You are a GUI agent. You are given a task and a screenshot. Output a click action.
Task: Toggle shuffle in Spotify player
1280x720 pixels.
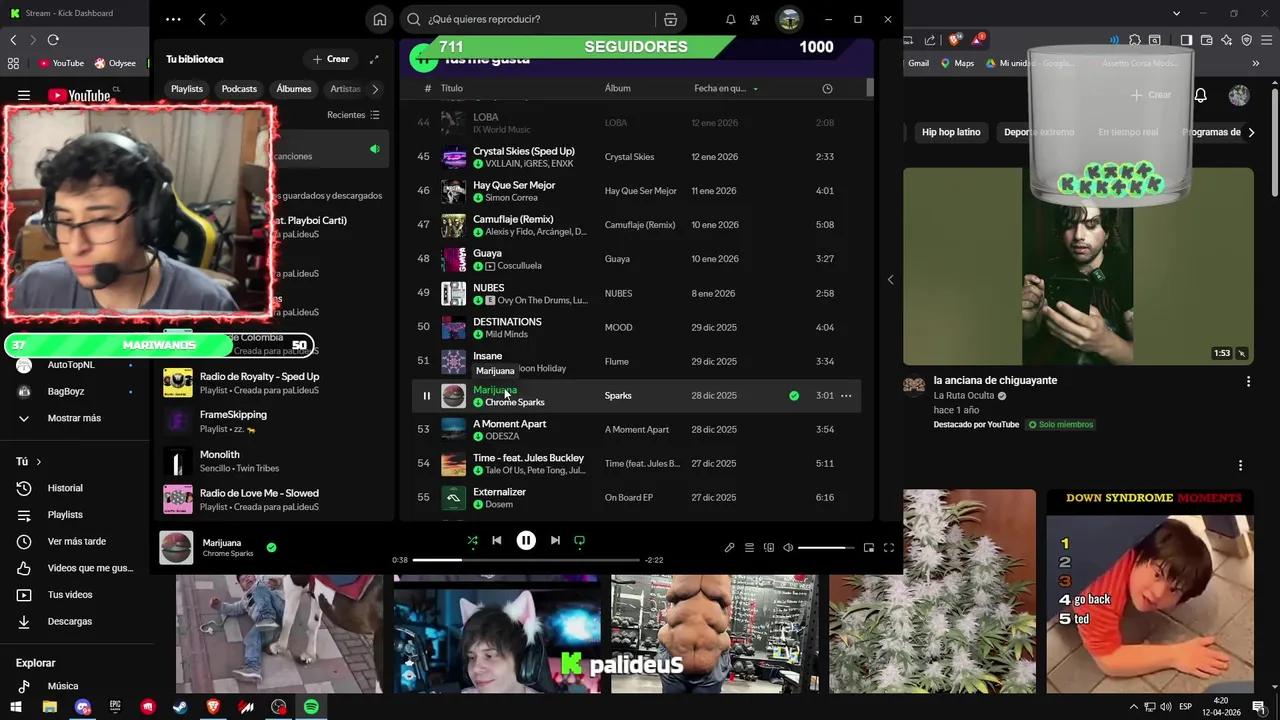pyautogui.click(x=472, y=540)
